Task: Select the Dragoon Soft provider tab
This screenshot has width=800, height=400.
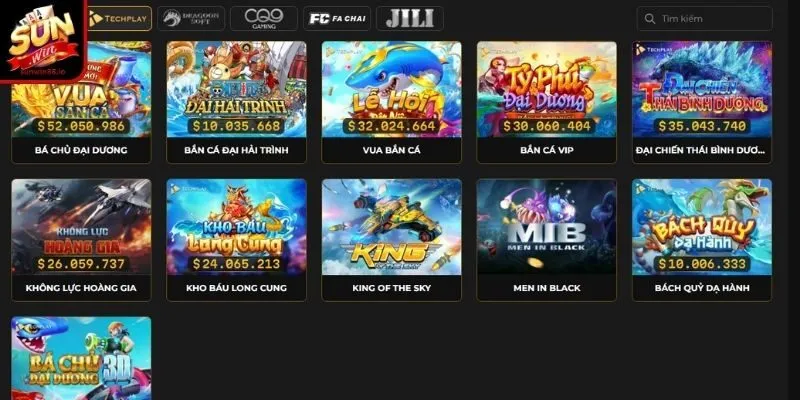Action: tap(191, 19)
